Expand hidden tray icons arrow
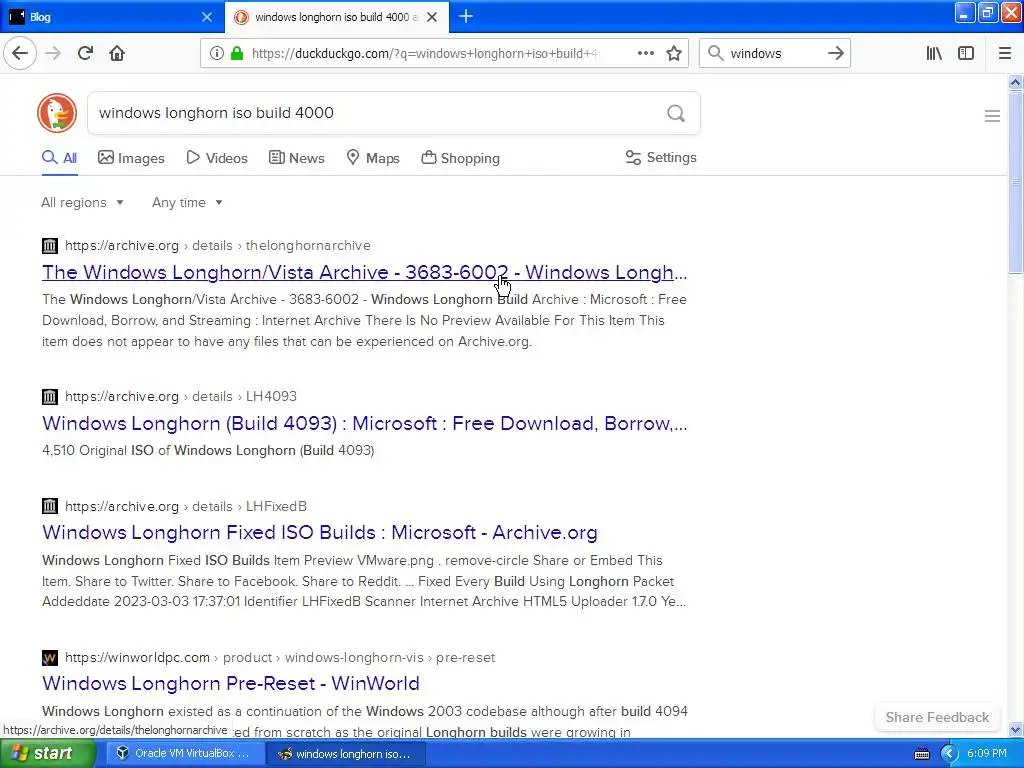This screenshot has height=768, width=1024. point(949,754)
